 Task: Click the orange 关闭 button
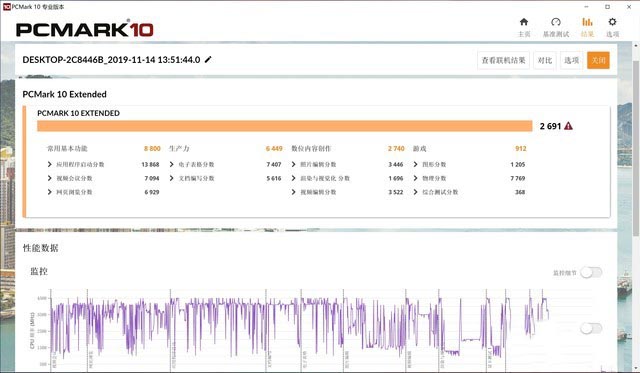coord(598,60)
